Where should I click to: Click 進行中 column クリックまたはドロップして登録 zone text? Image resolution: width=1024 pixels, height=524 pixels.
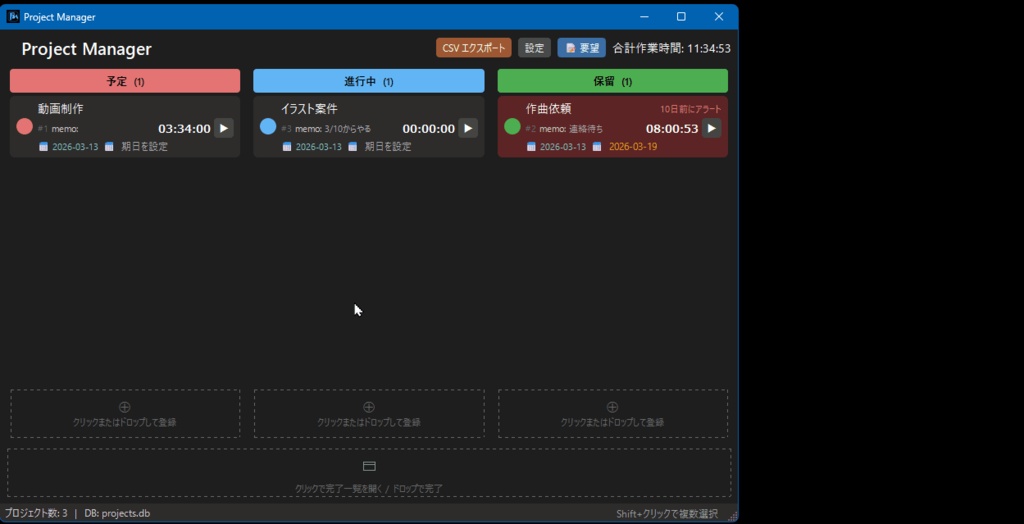click(x=369, y=423)
